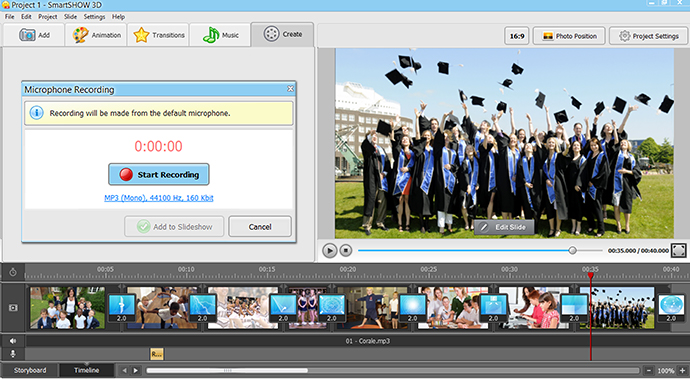Switch to Storyboard view

tap(30, 370)
